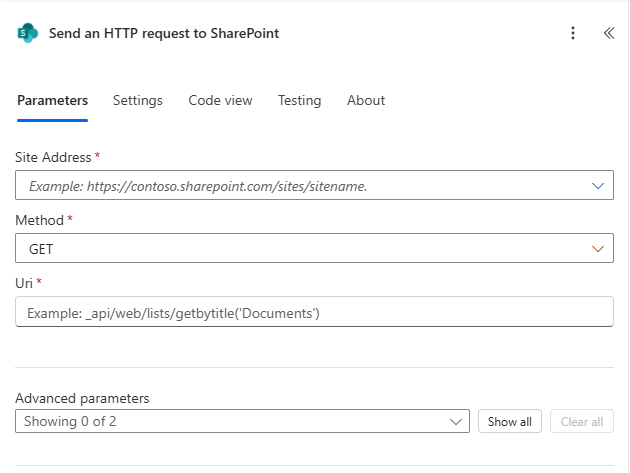Click into the Uri input field
This screenshot has height=473, width=630.
tap(314, 312)
